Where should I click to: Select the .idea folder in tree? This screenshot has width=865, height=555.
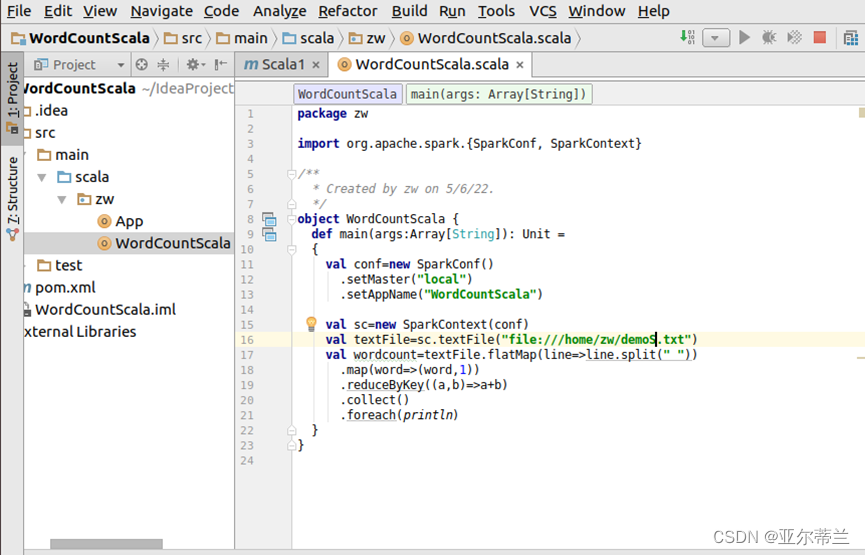pyautogui.click(x=51, y=111)
